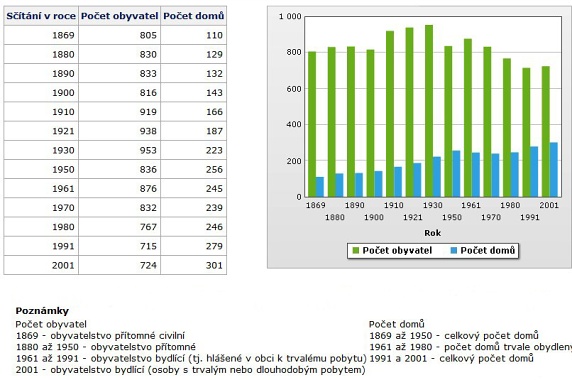Click the Rok axis title

pyautogui.click(x=433, y=233)
